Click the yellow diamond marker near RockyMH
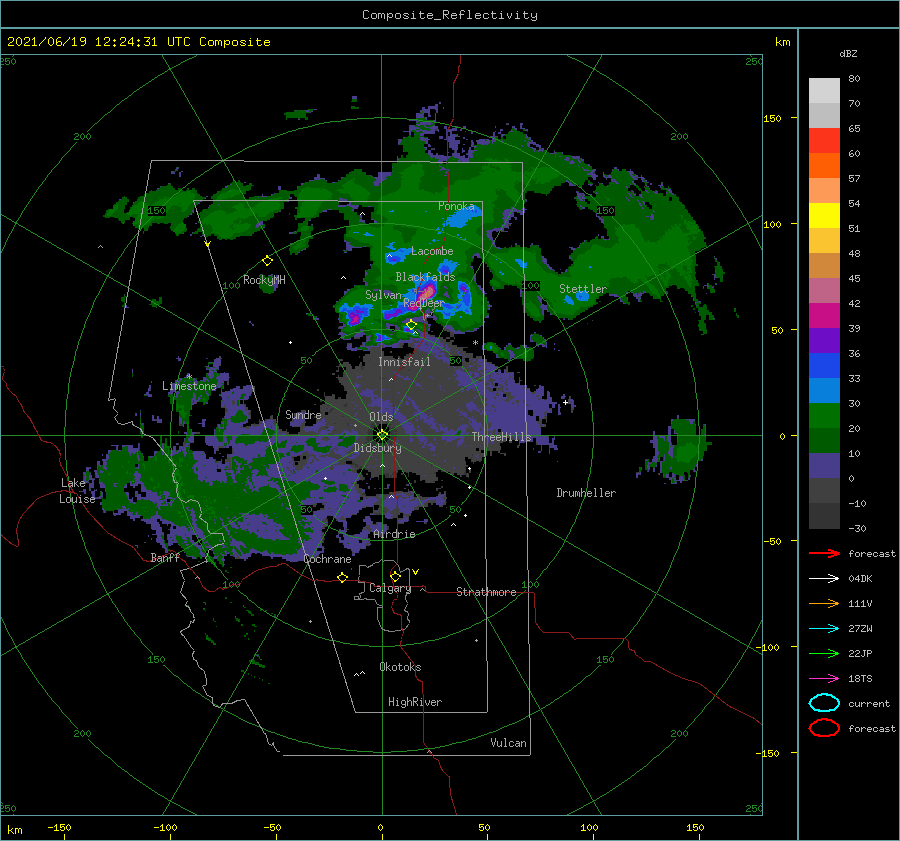This screenshot has width=900, height=841. 267,261
